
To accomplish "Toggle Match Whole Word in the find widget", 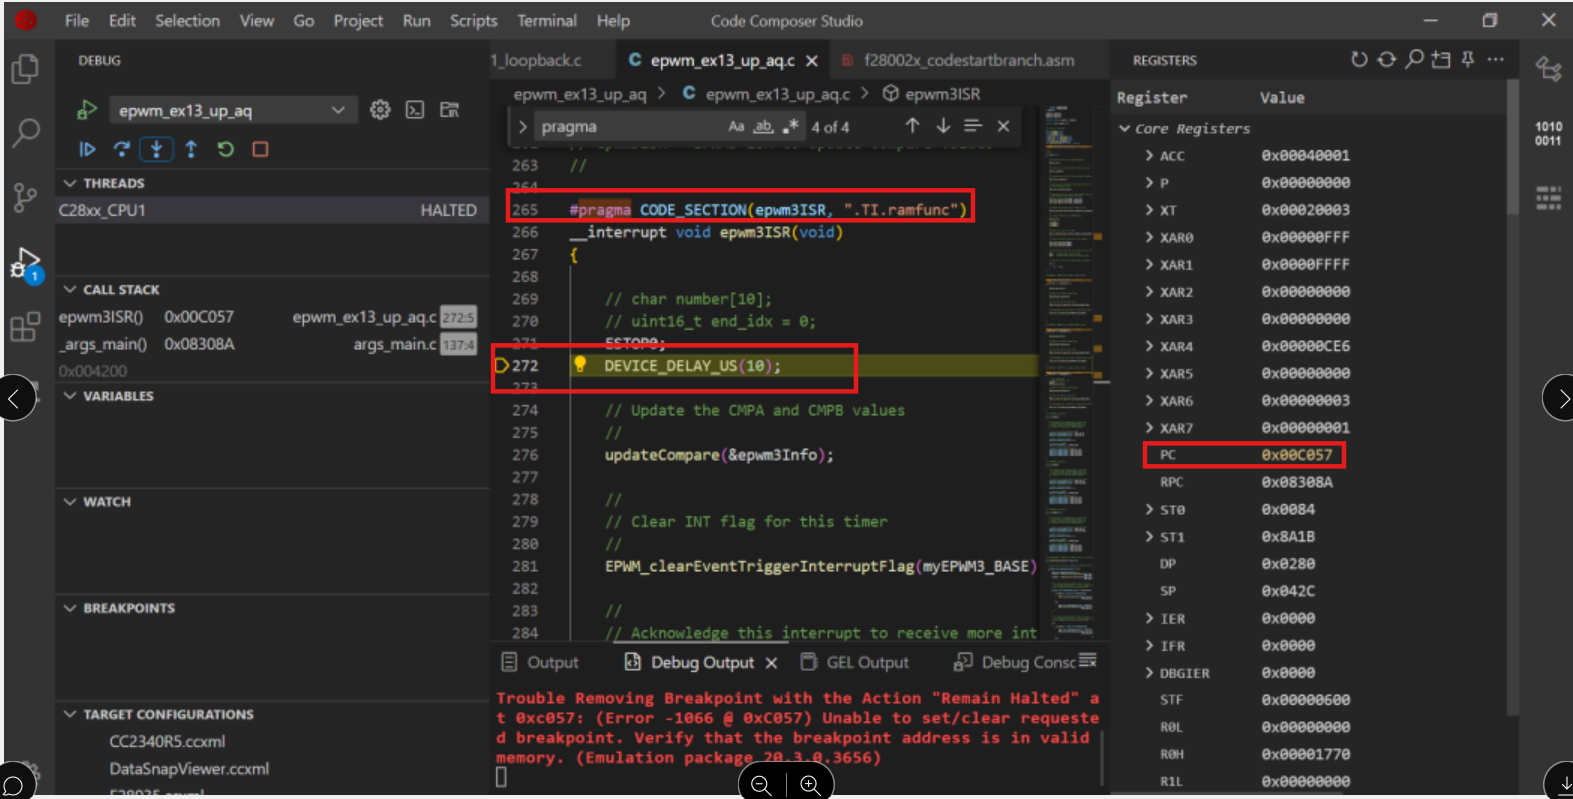I will [764, 126].
